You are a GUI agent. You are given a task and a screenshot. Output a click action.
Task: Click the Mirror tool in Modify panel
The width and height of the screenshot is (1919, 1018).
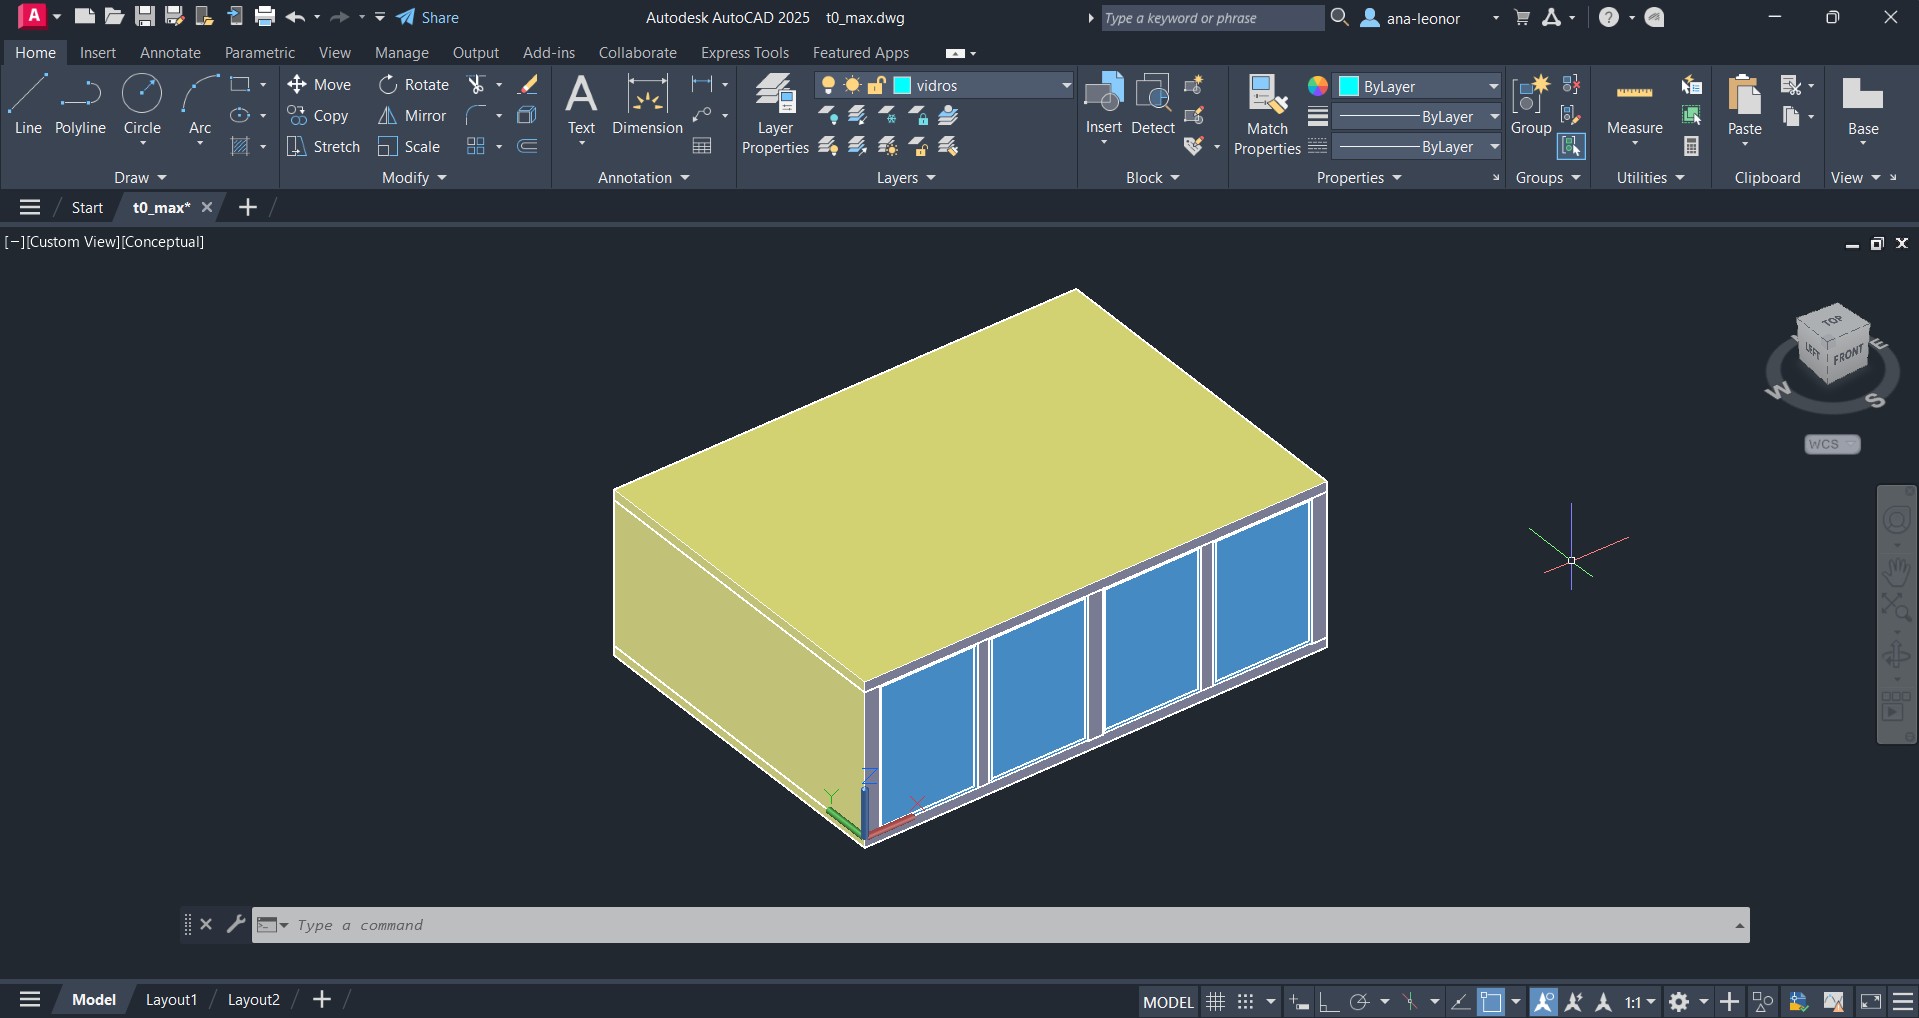412,116
